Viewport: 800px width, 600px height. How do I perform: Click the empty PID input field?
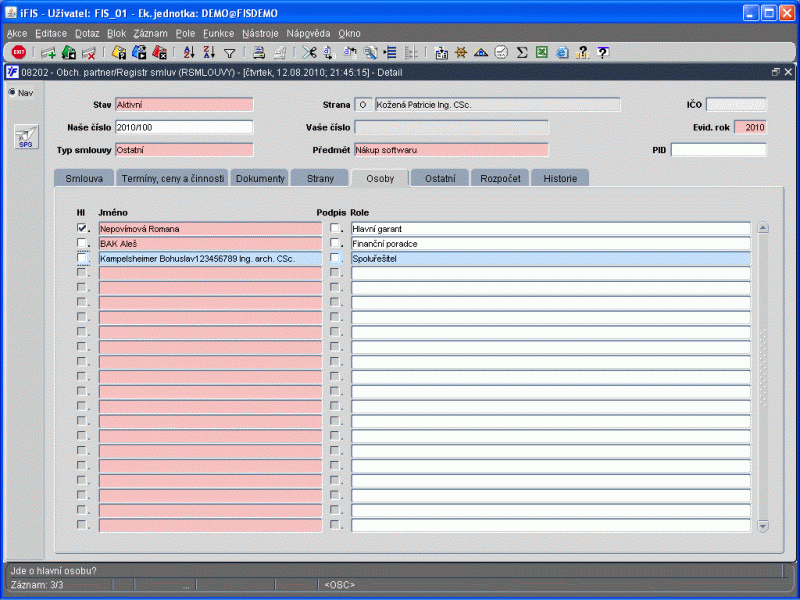(x=718, y=150)
